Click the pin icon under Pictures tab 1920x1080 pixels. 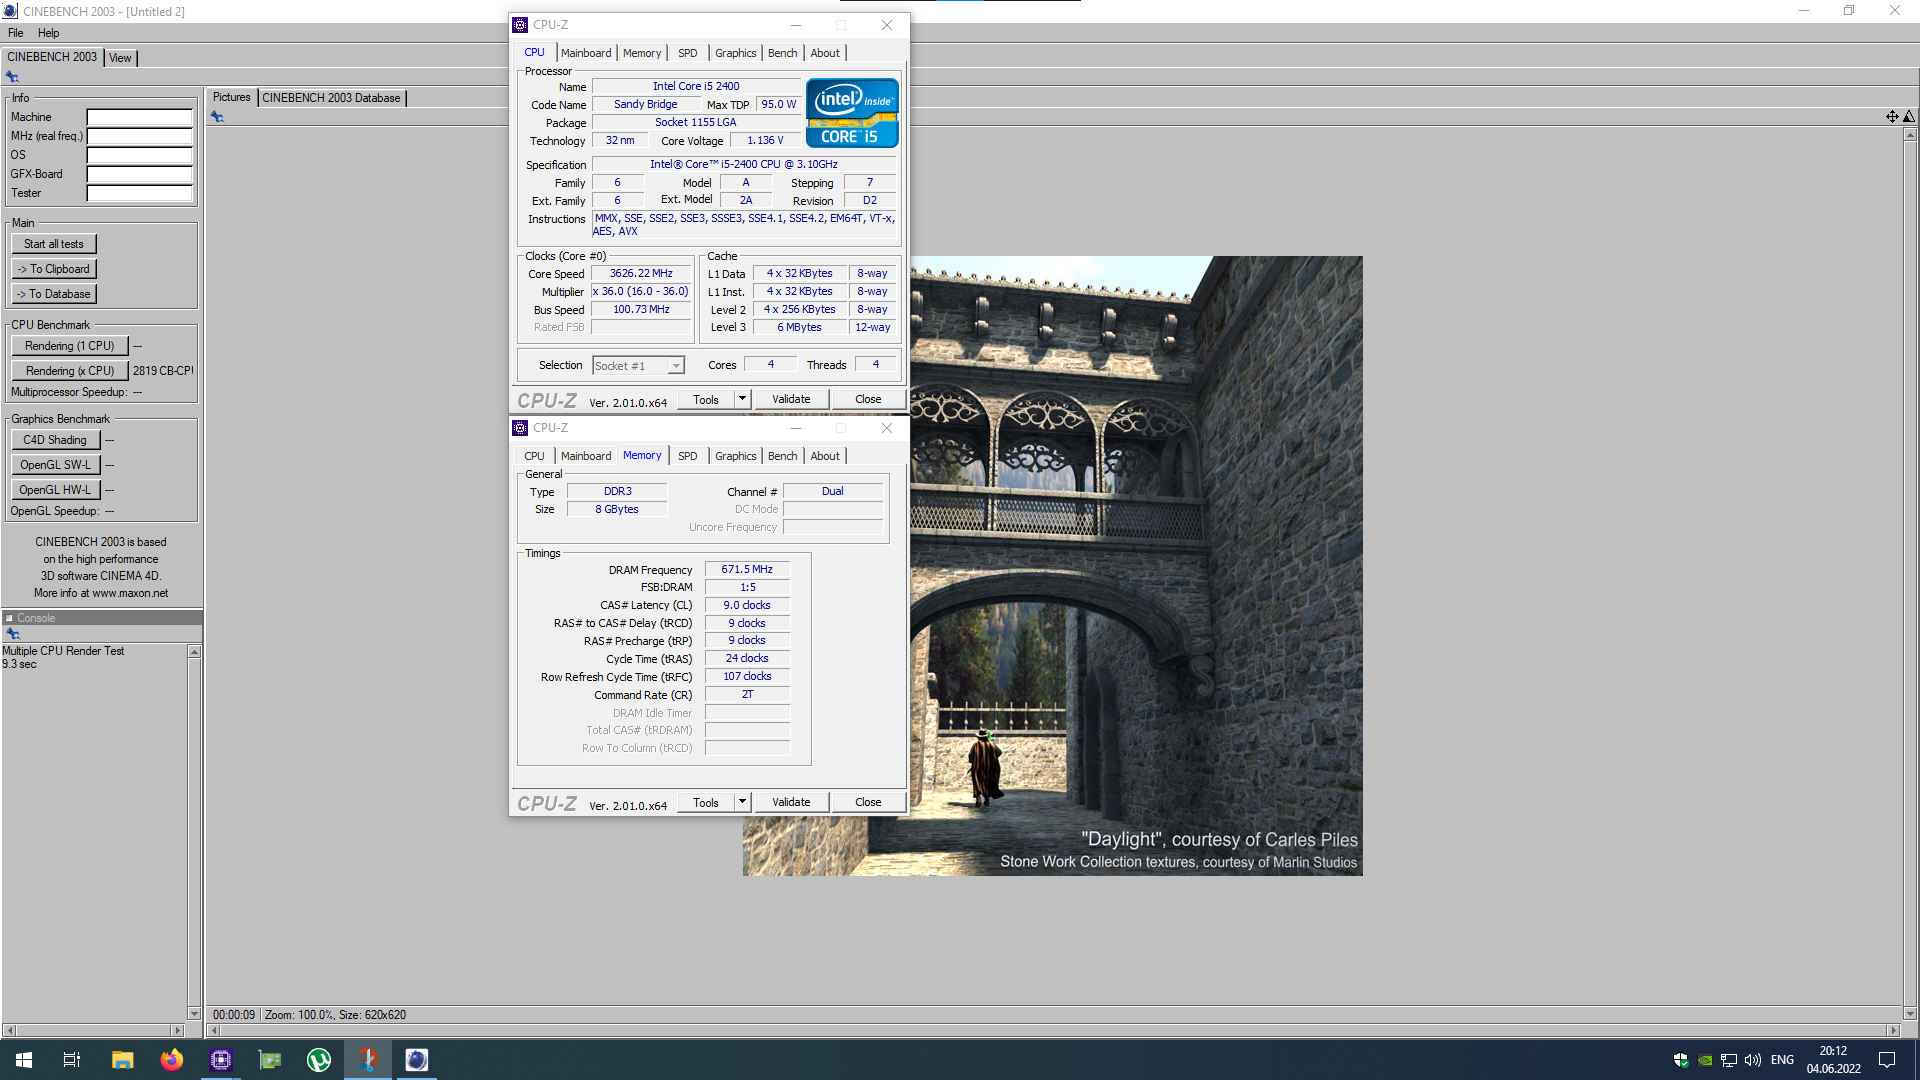217,117
